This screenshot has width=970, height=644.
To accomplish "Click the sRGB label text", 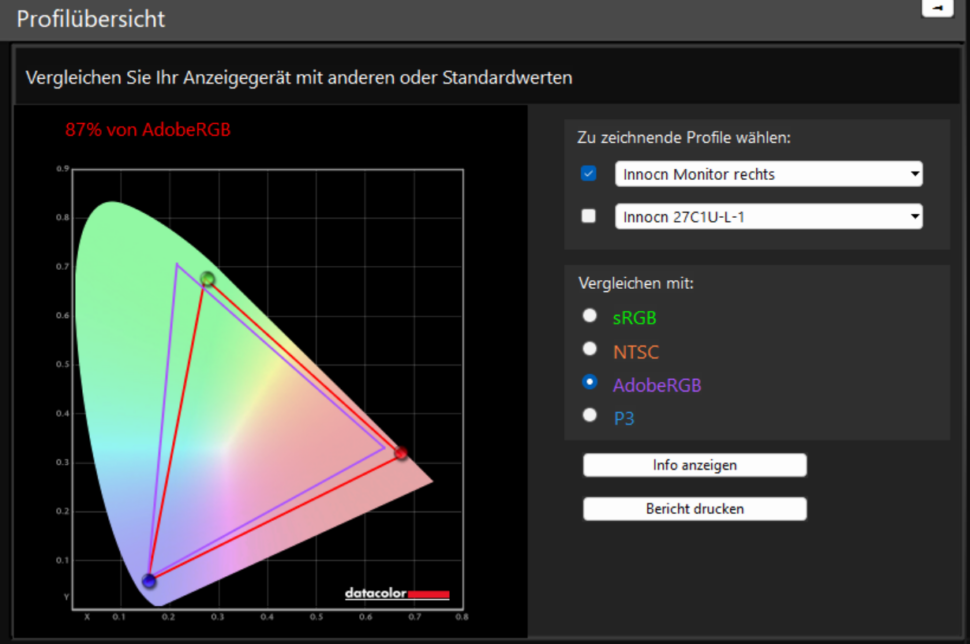I will tap(634, 318).
